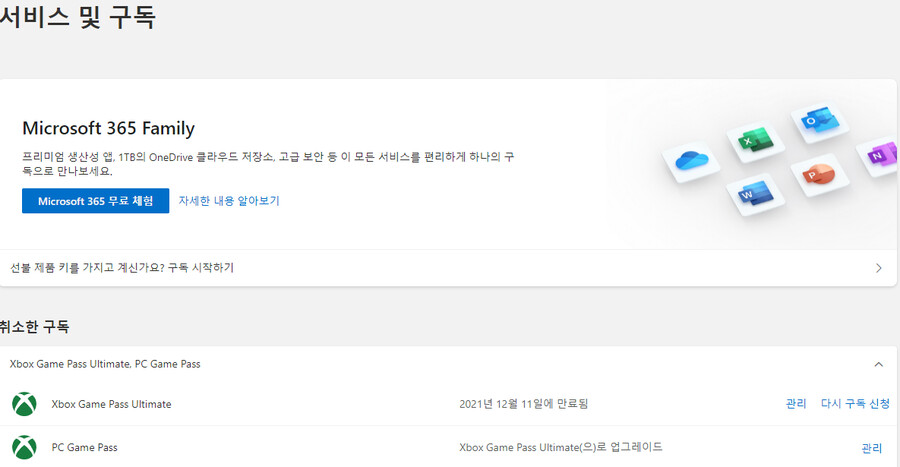This screenshot has height=467, width=900.
Task: Click 다시 구독 신청 link
Action: [855, 404]
